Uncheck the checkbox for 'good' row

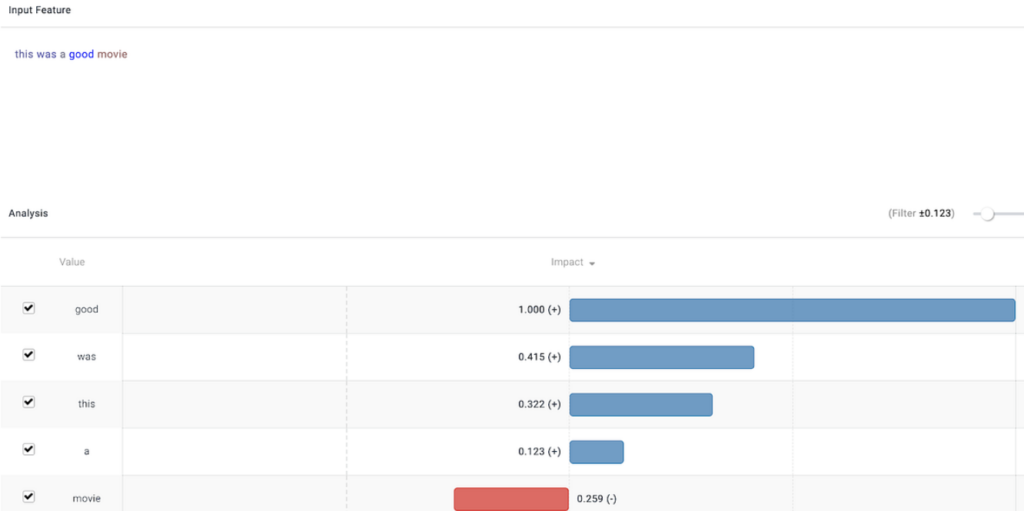tap(29, 308)
